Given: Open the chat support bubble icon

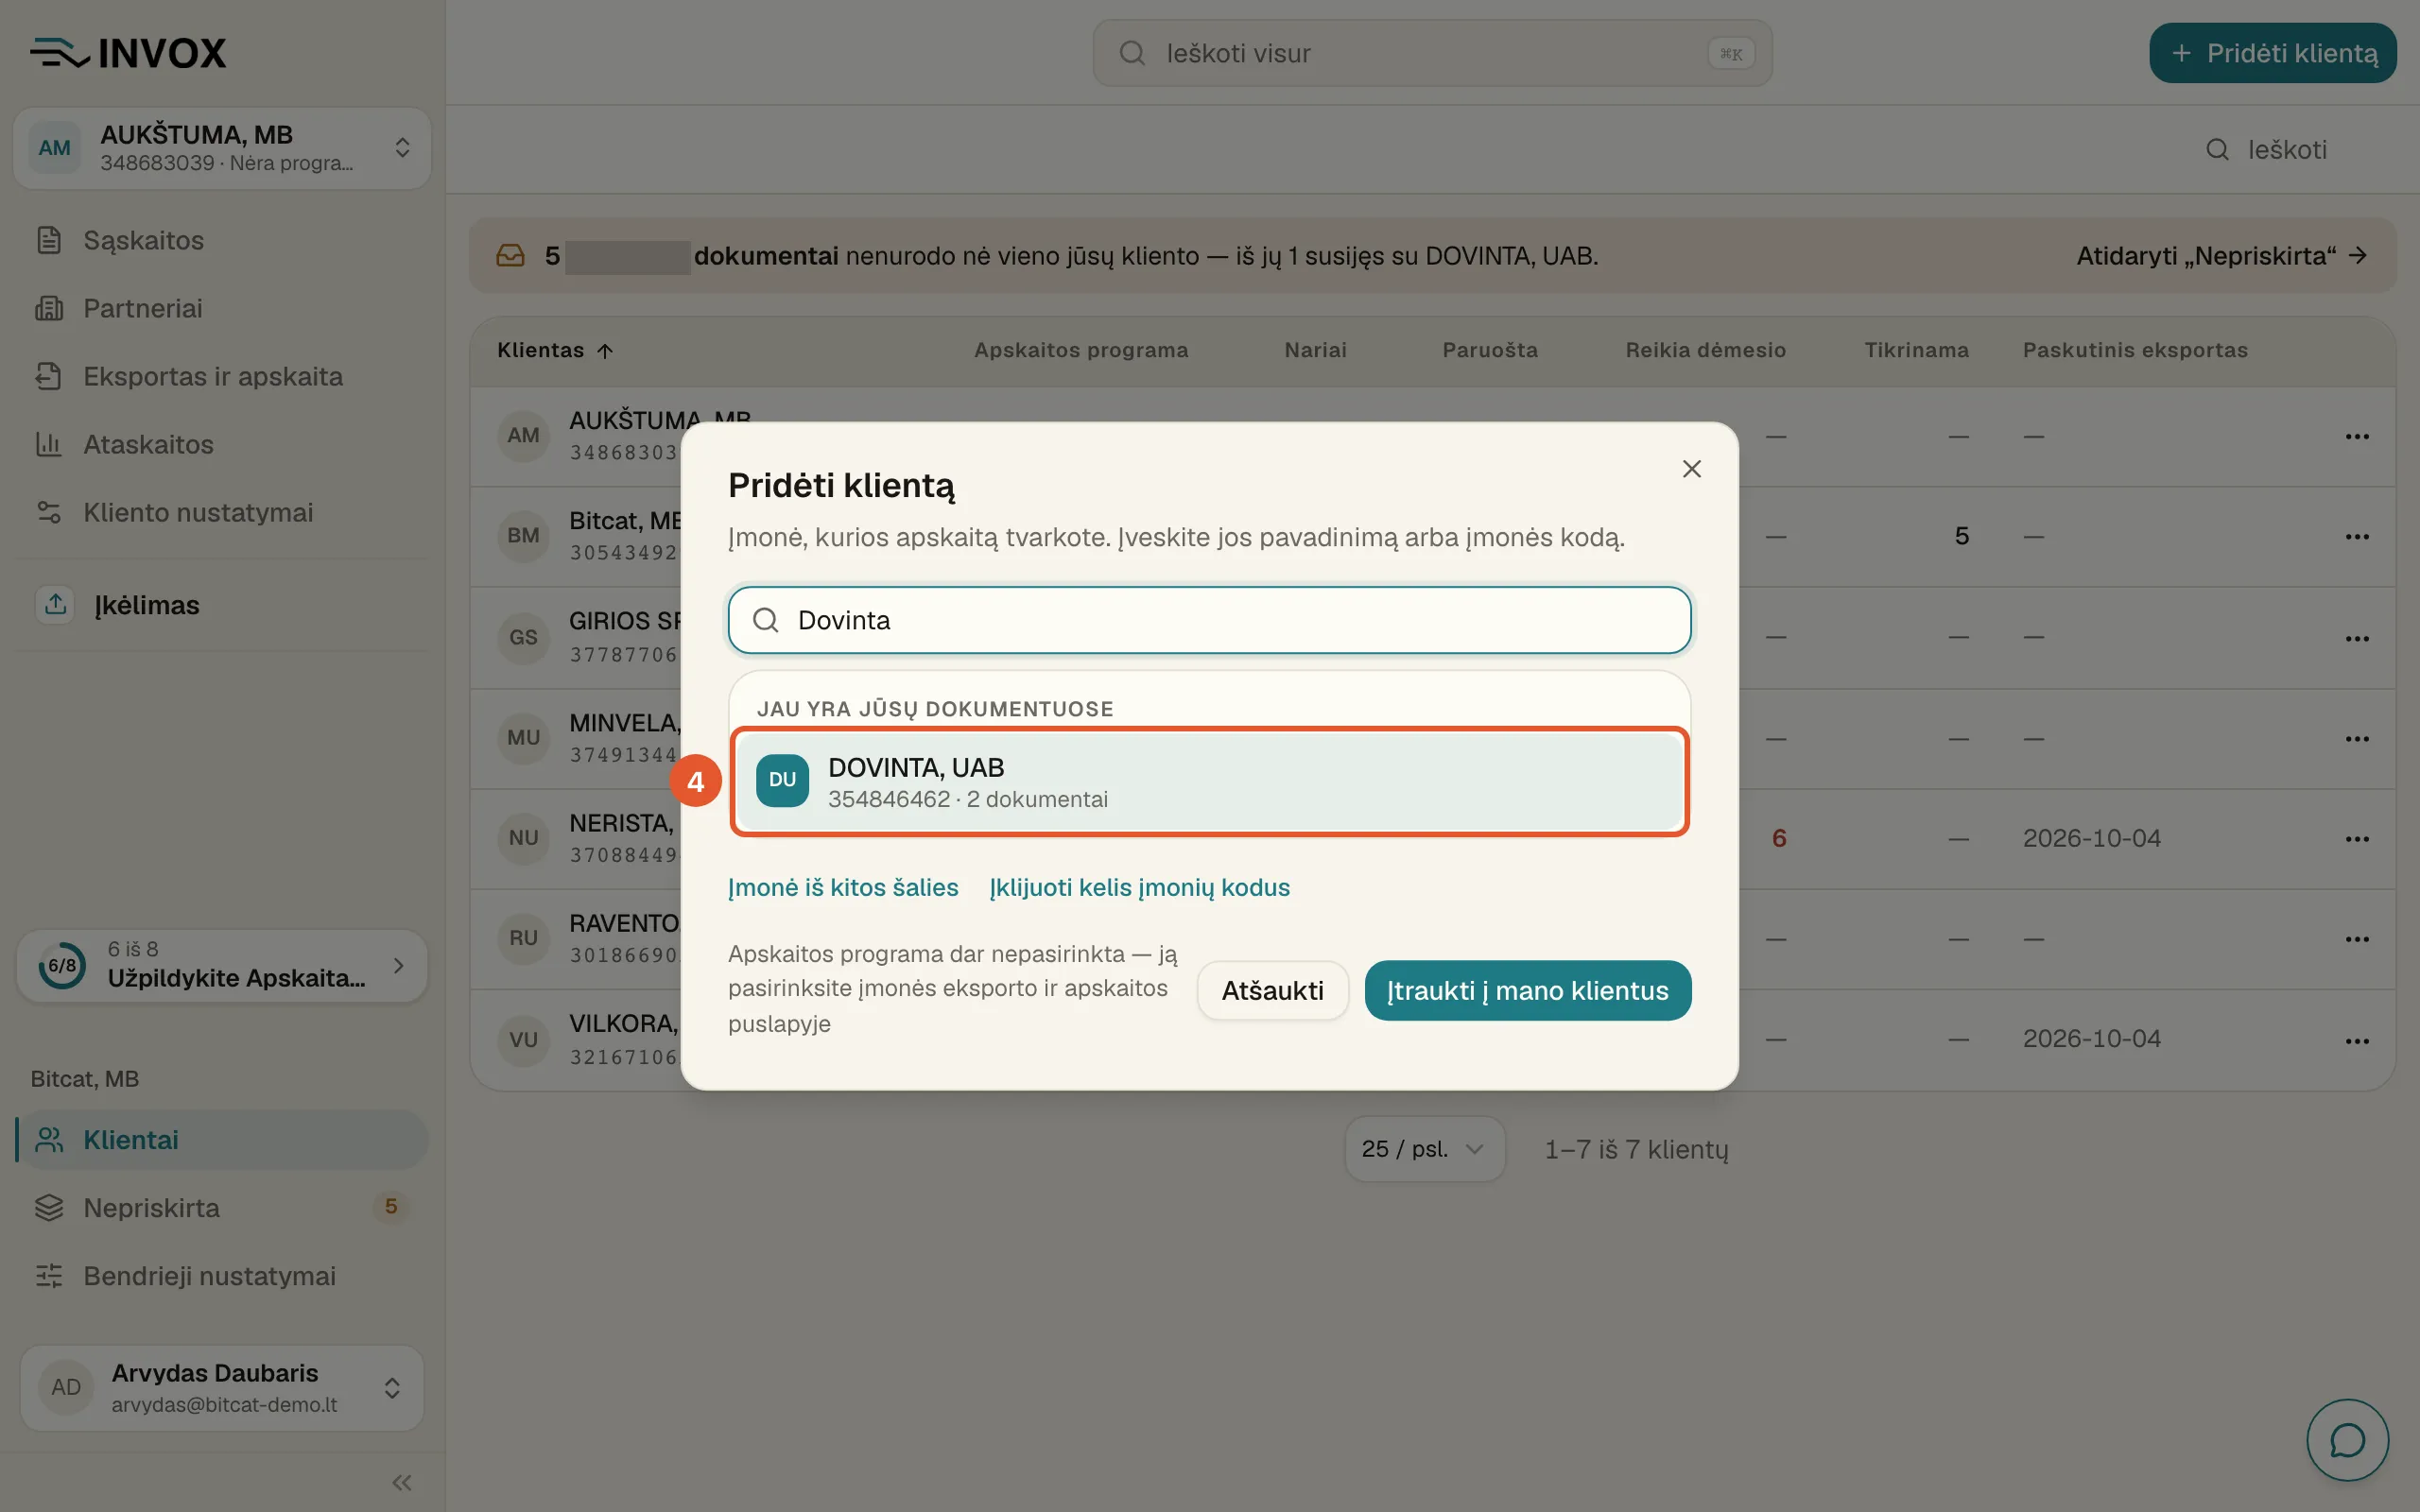Looking at the screenshot, I should click(x=2347, y=1440).
